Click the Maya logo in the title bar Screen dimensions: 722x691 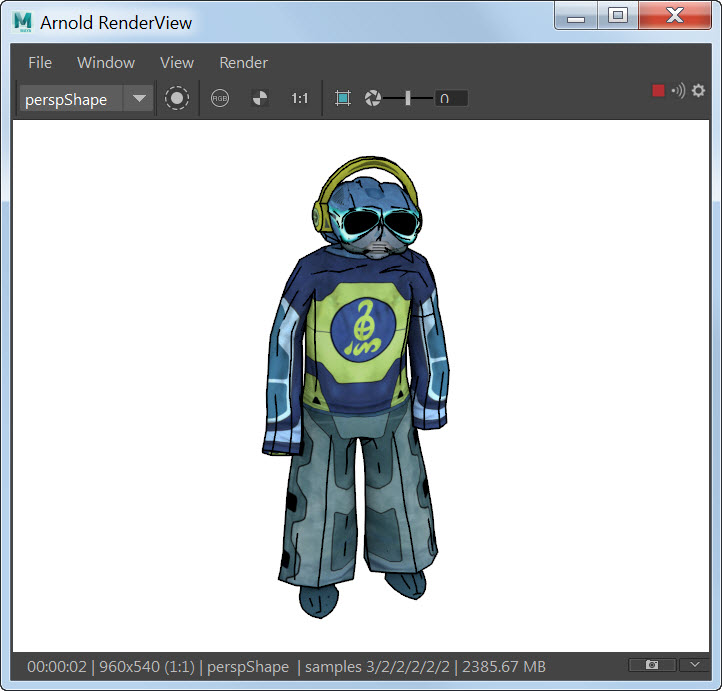(22, 21)
